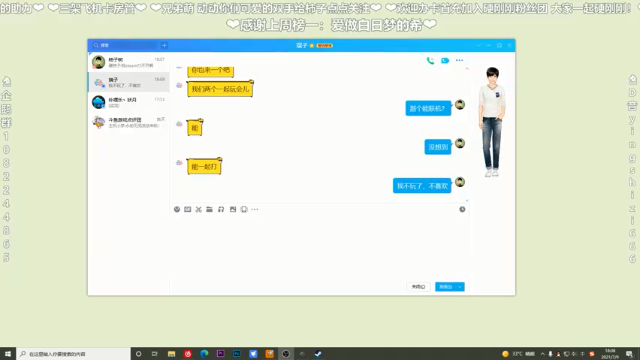Viewport: 640px width, 360px height.
Task: Open the Douyu game group conversation
Action: (x=129, y=122)
